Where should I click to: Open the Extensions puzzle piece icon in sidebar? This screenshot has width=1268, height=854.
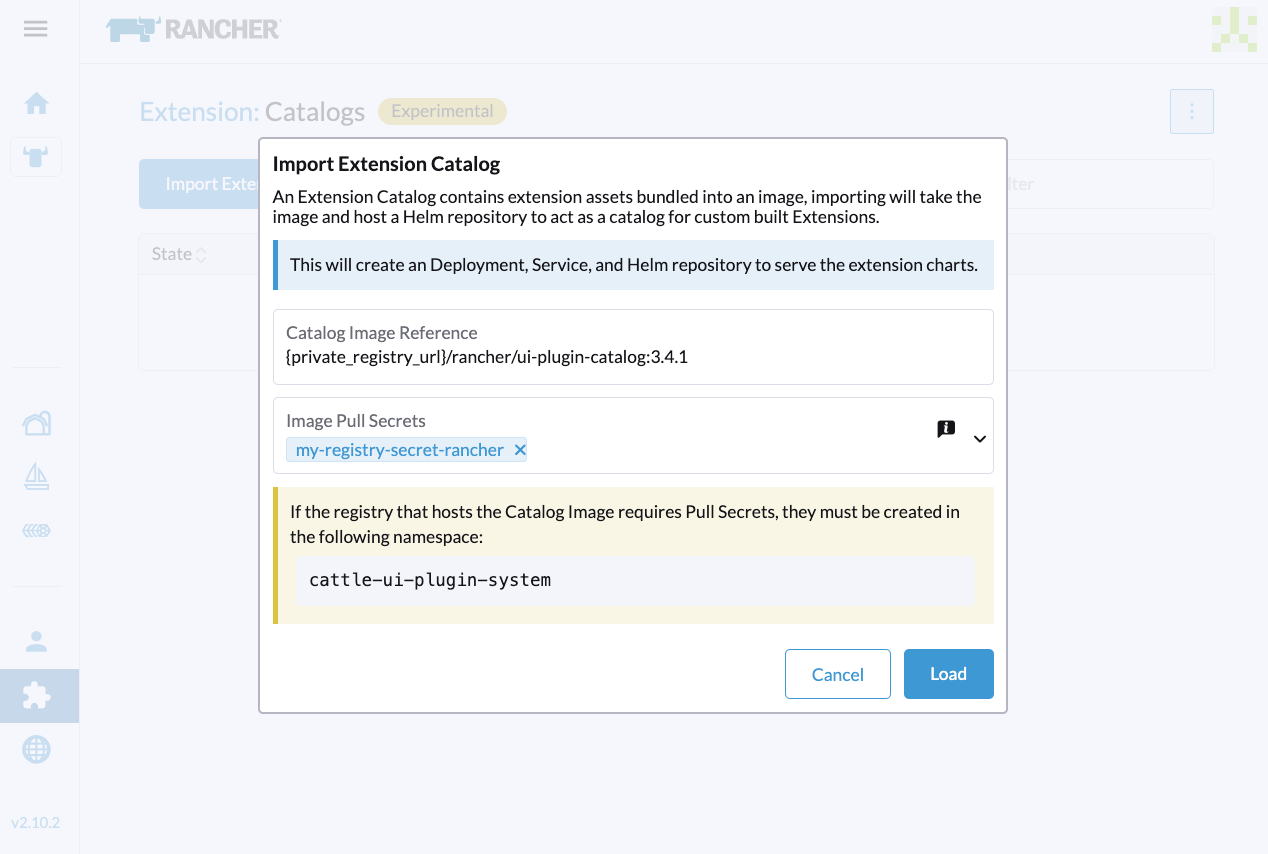pos(37,695)
